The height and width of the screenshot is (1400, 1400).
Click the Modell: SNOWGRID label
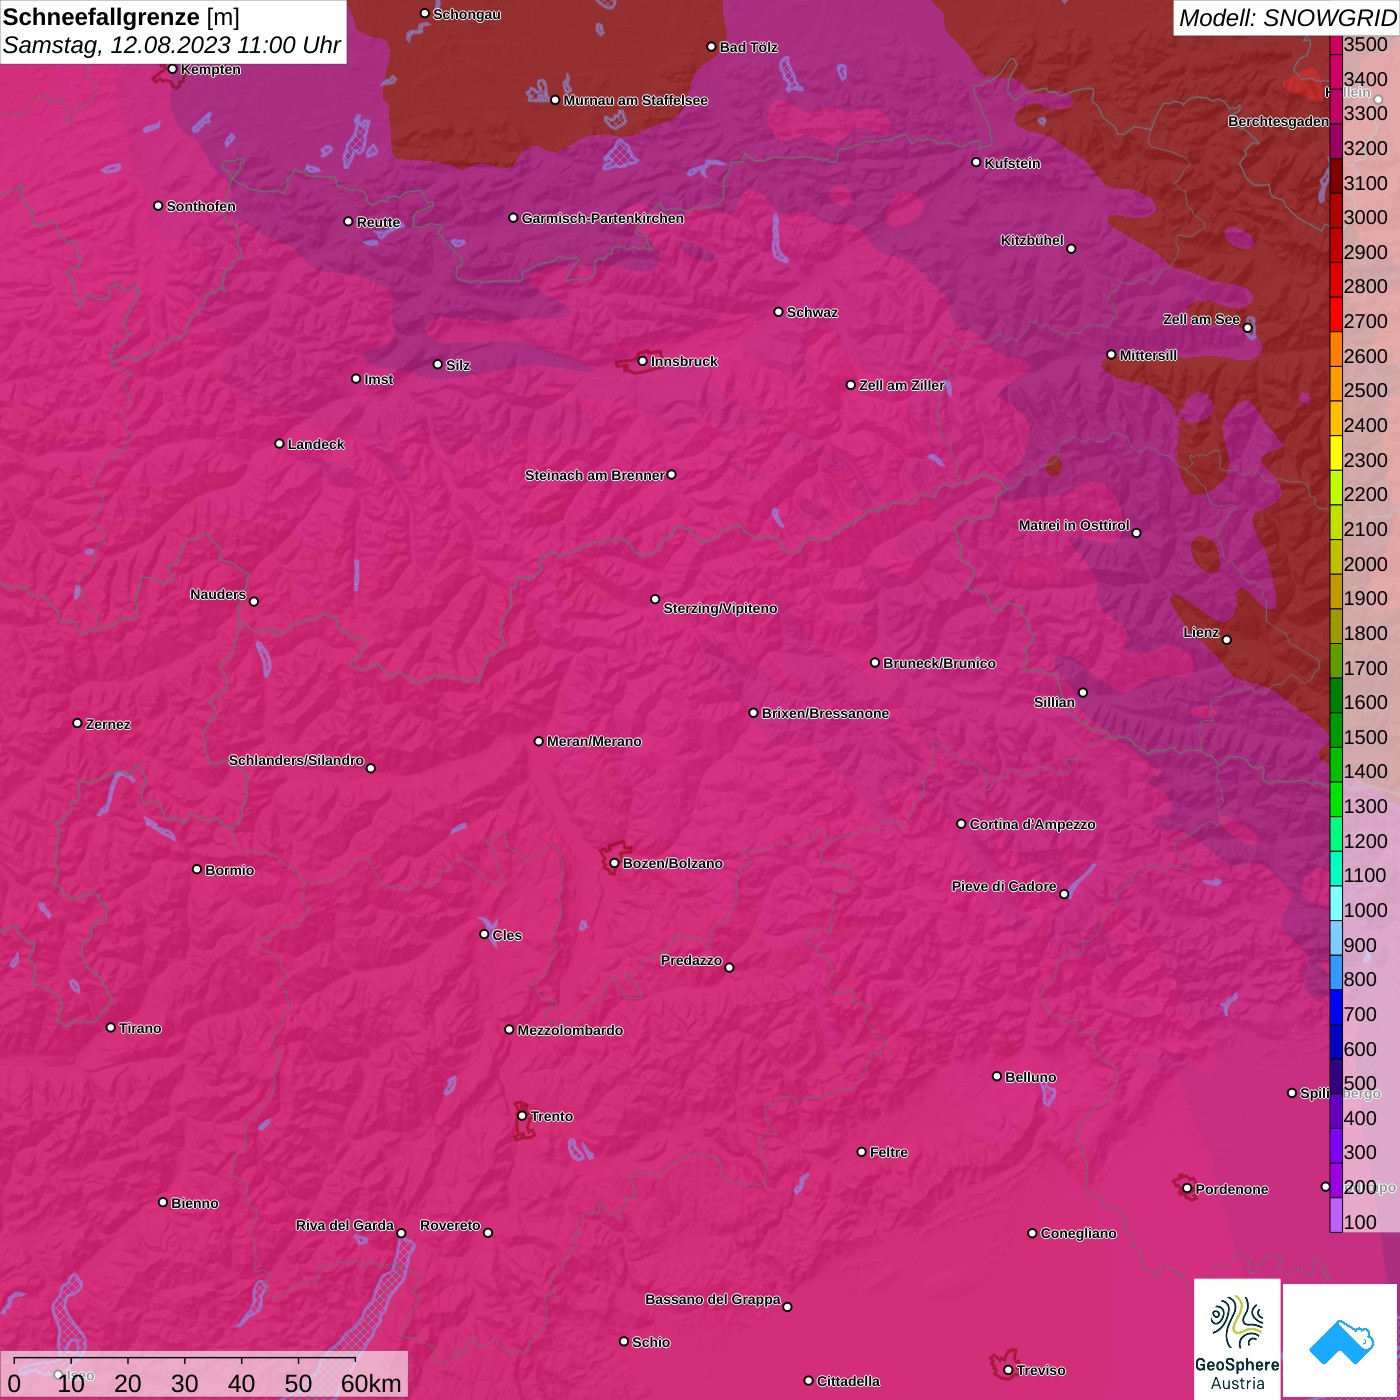(1287, 17)
